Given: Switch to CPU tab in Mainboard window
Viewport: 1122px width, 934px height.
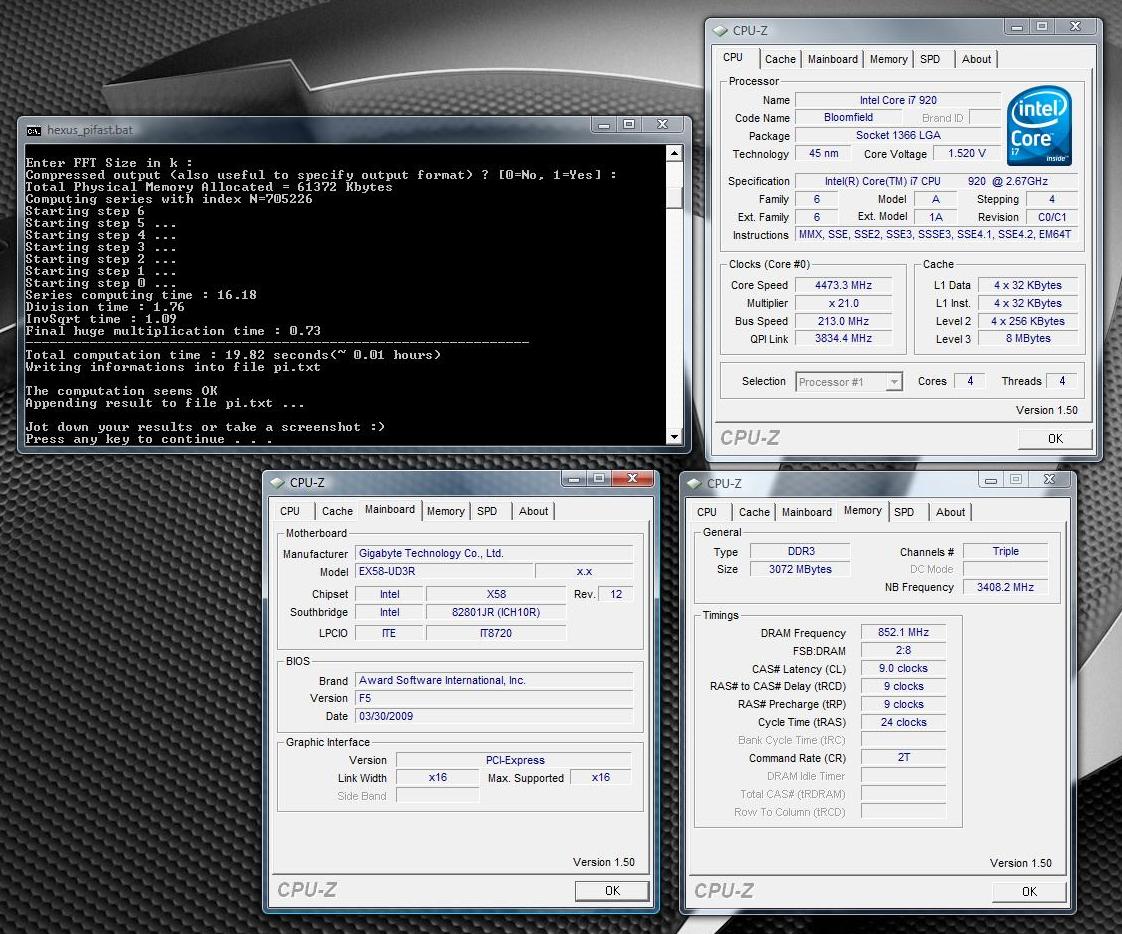Looking at the screenshot, I should 290,511.
